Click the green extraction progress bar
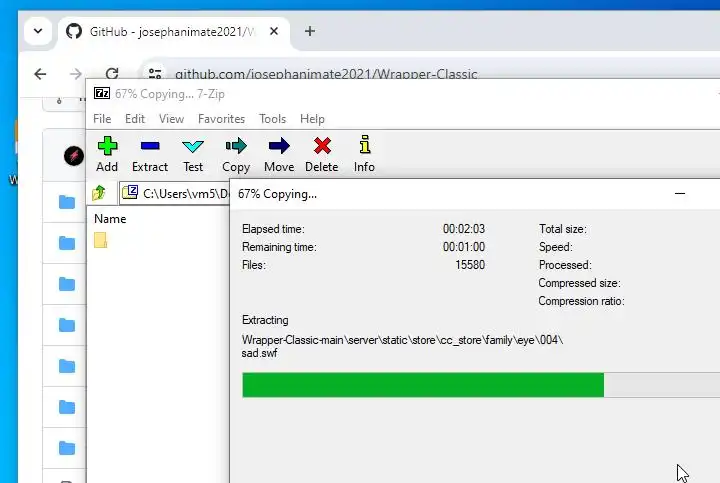Screen dimensions: 720x483 [x=423, y=385]
